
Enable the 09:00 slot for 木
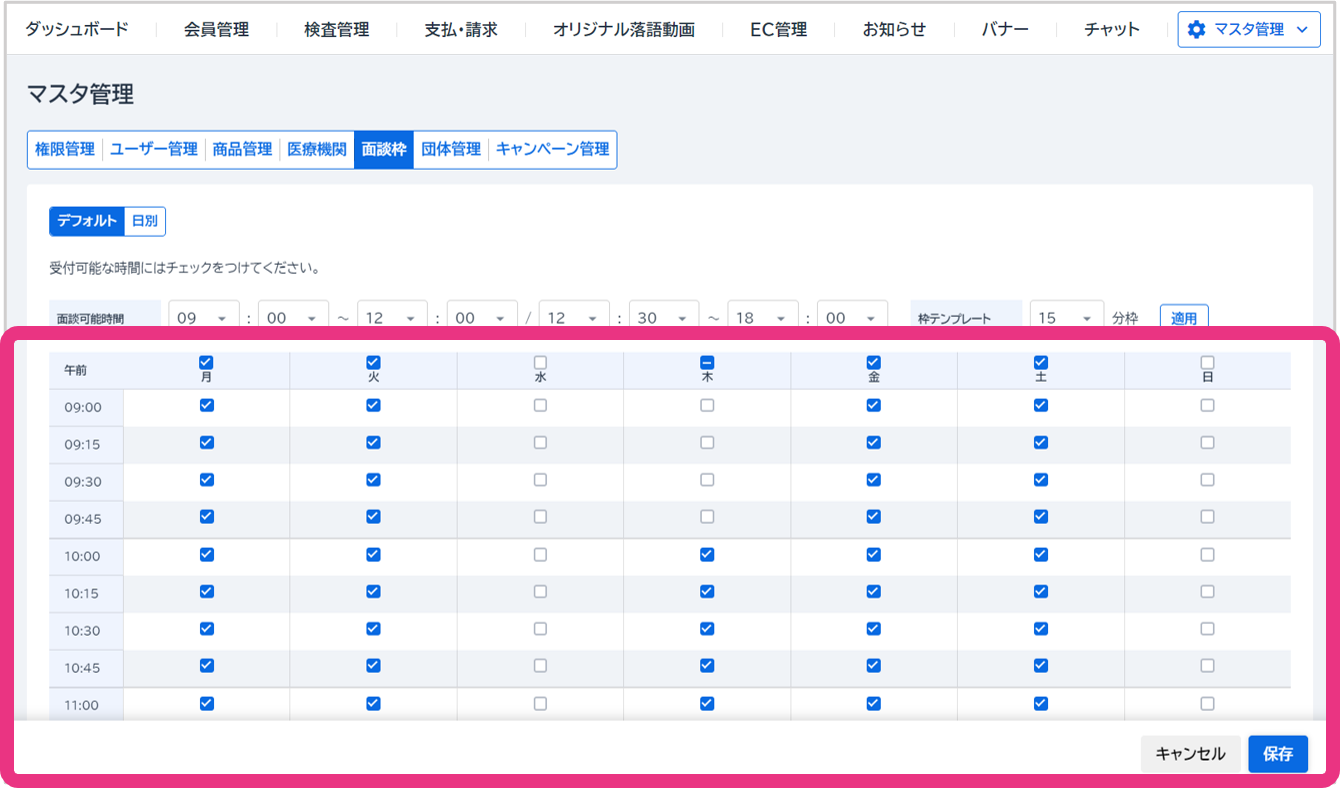point(707,406)
